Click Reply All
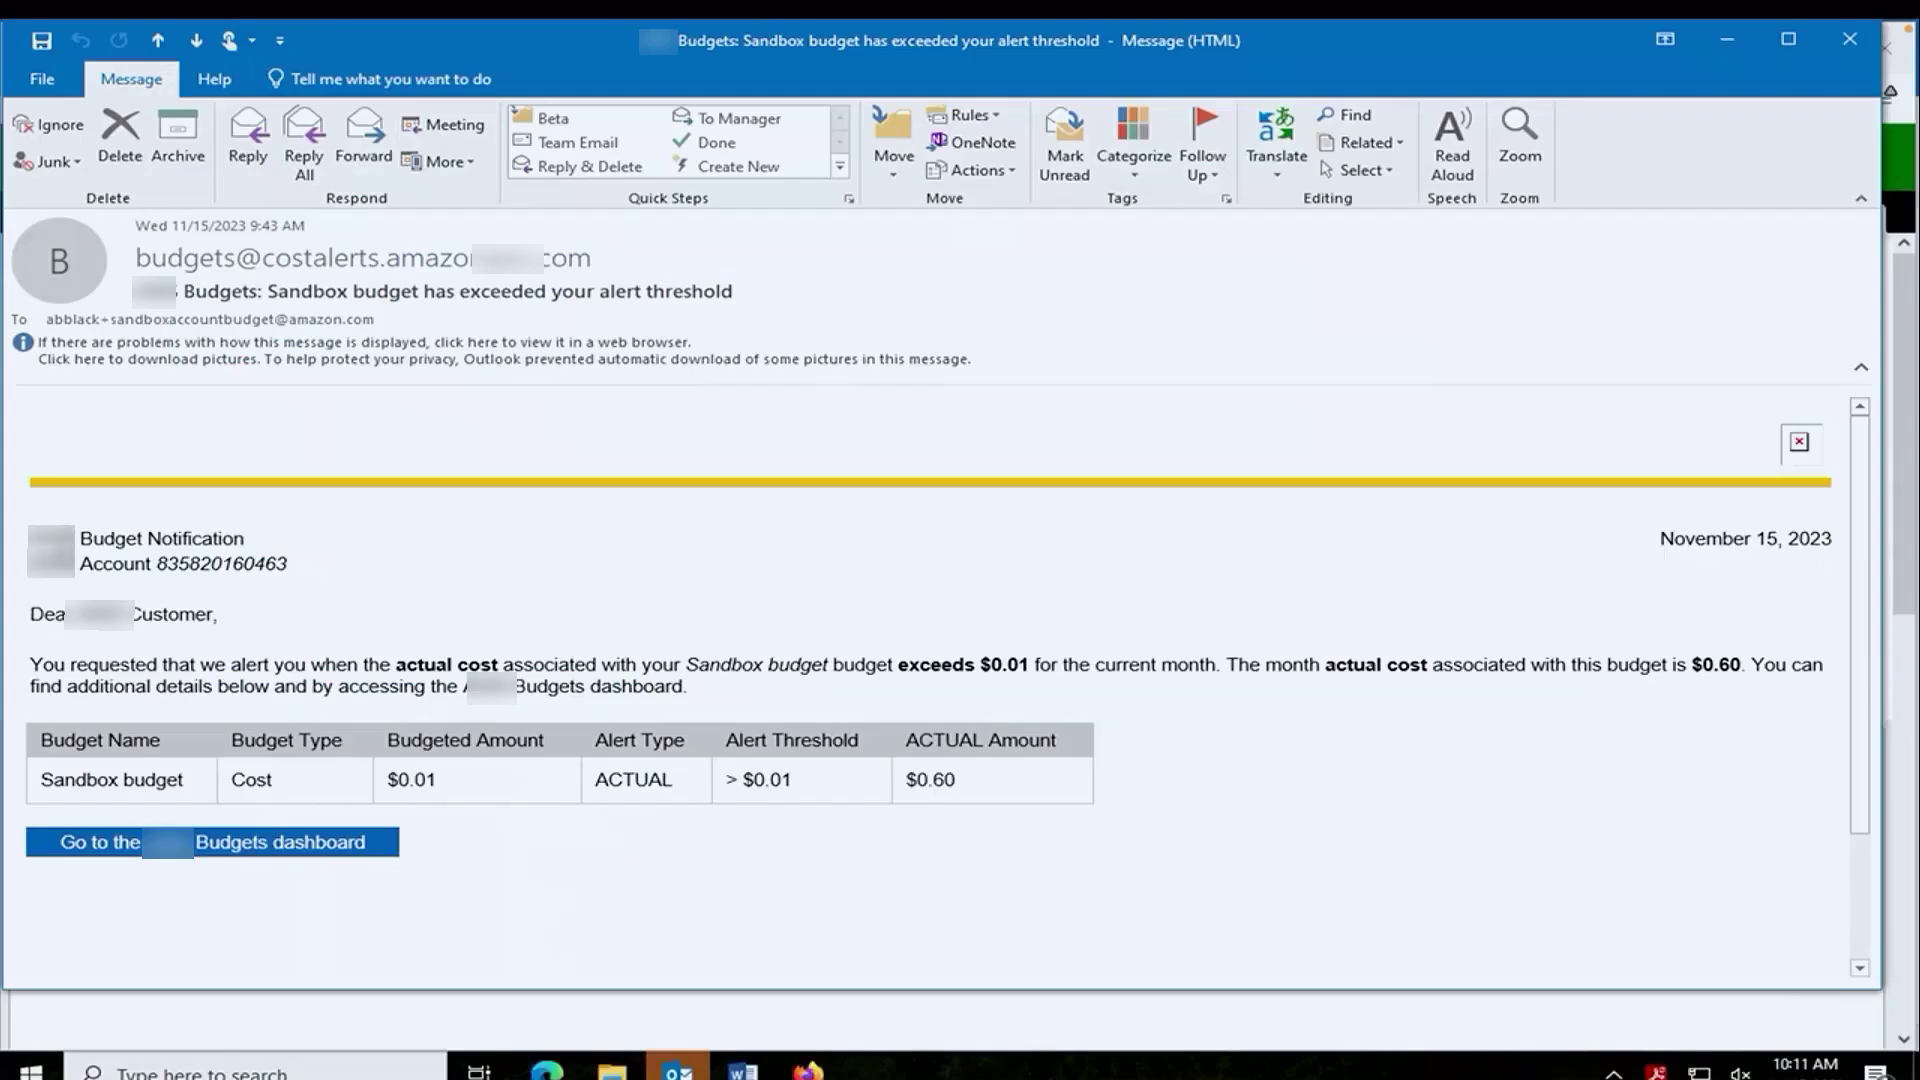Image resolution: width=1920 pixels, height=1080 pixels. coord(304,145)
